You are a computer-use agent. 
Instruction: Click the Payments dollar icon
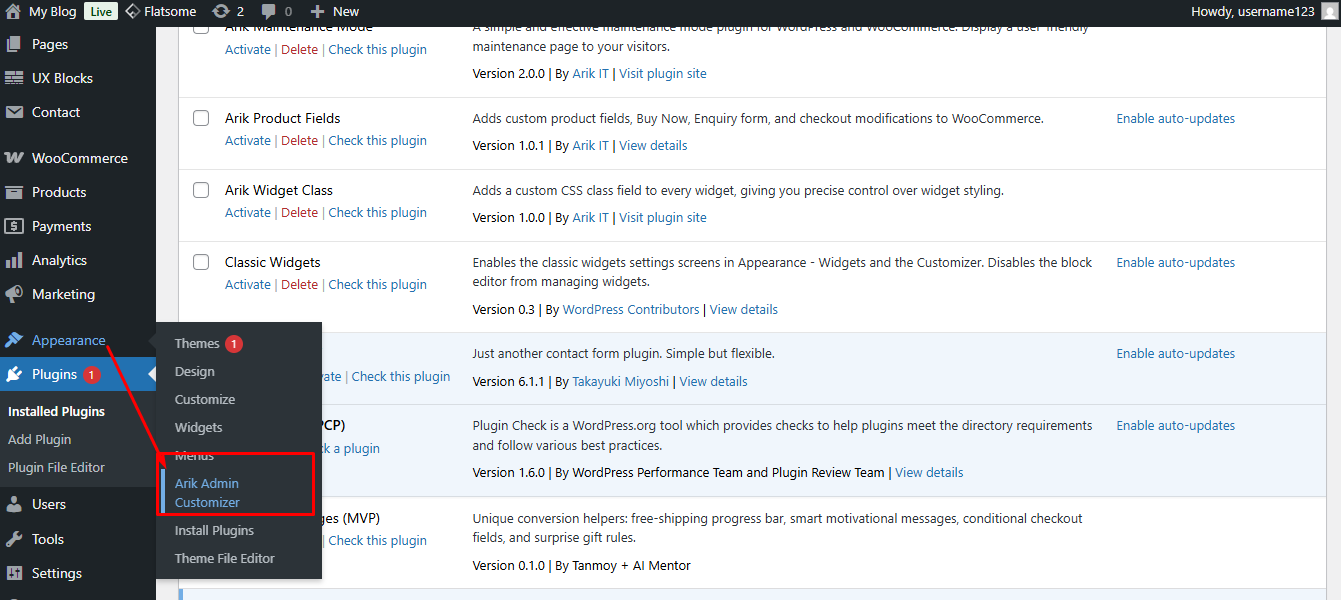point(14,226)
